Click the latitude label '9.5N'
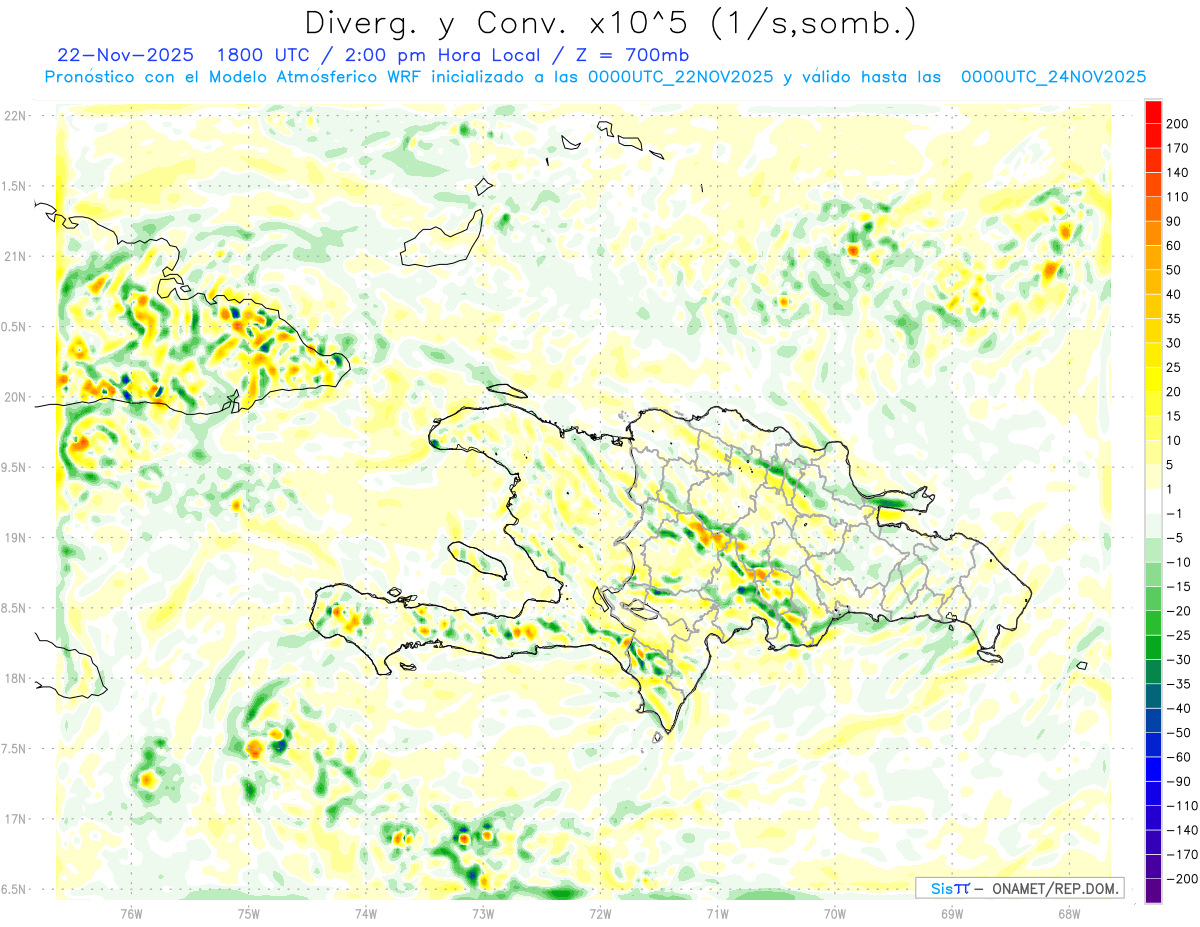Screen dimensions: 1200x927 point(14,467)
